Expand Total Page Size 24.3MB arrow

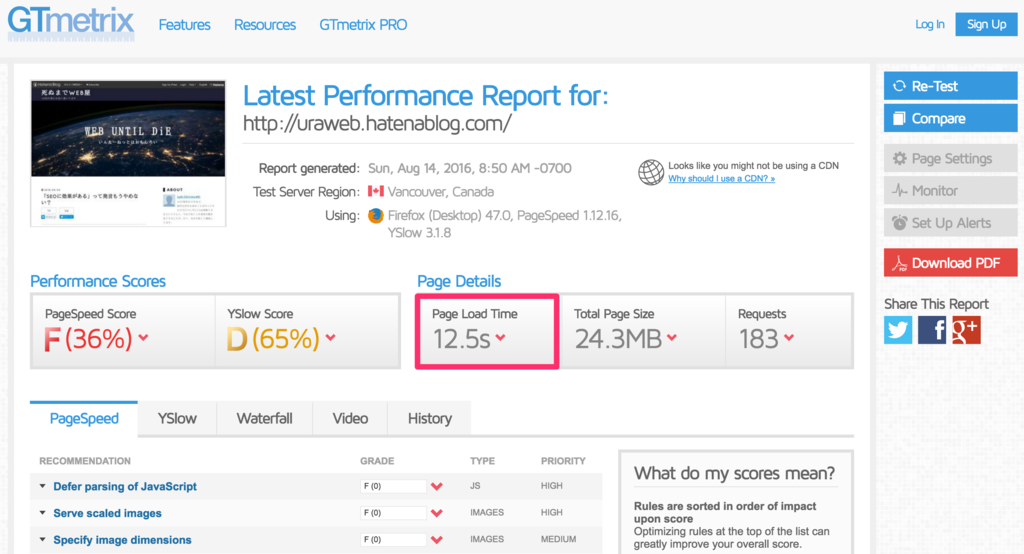click(x=672, y=338)
